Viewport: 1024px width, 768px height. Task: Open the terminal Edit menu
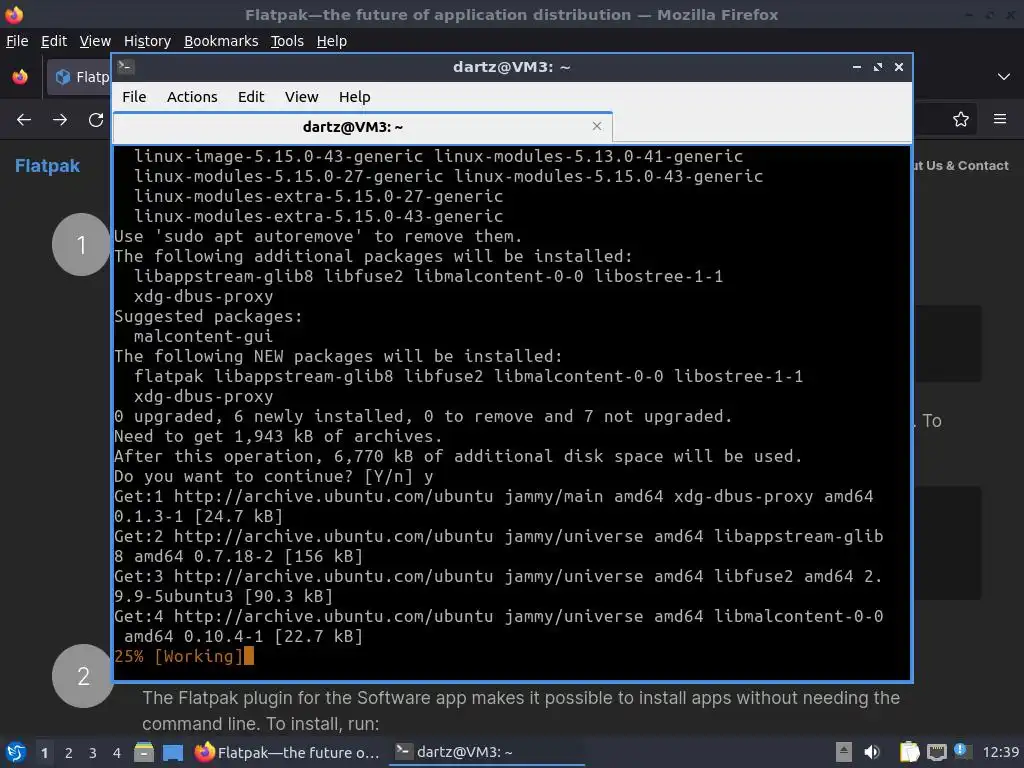pyautogui.click(x=251, y=97)
